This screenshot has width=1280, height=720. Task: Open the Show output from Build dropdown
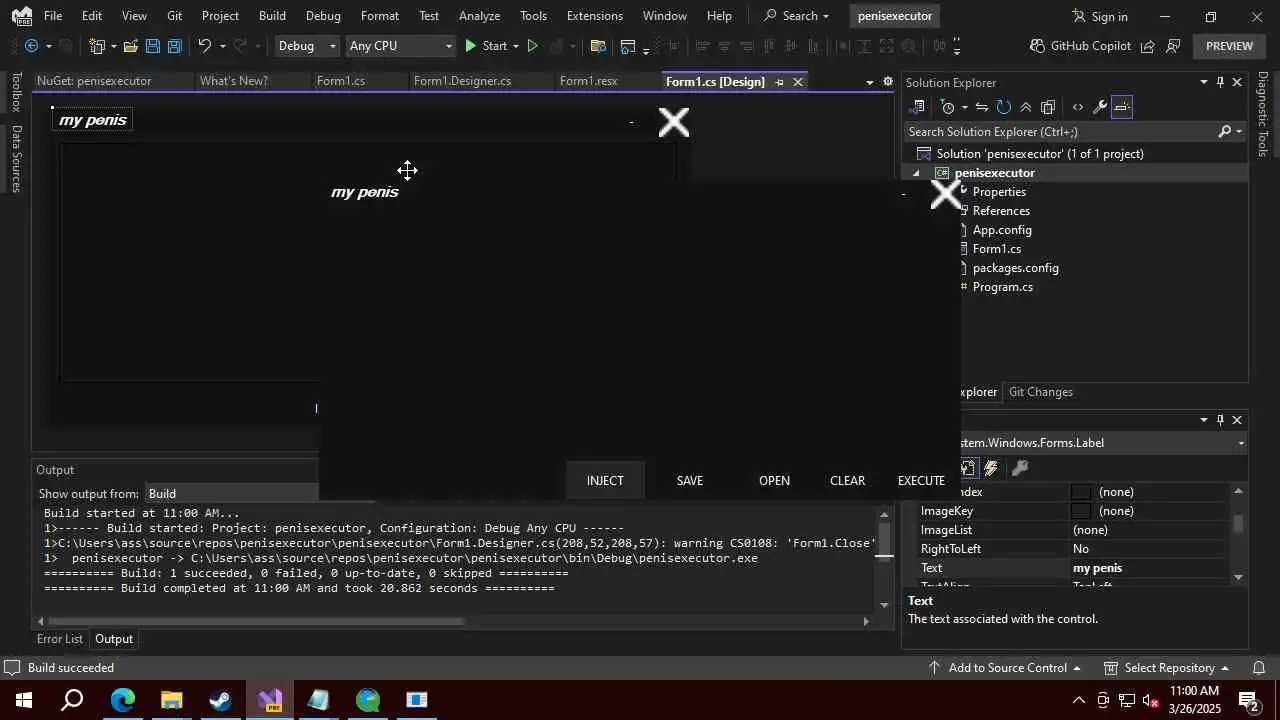click(232, 494)
